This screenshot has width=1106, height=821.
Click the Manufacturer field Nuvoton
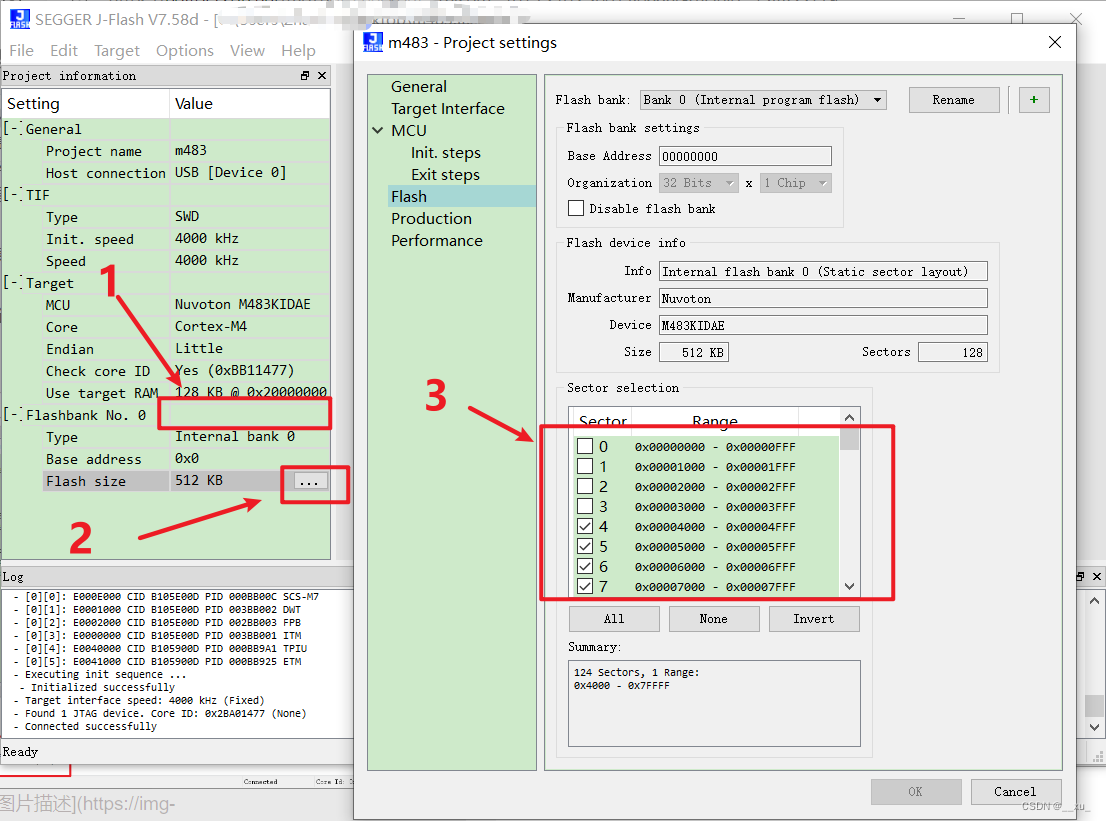[x=823, y=298]
